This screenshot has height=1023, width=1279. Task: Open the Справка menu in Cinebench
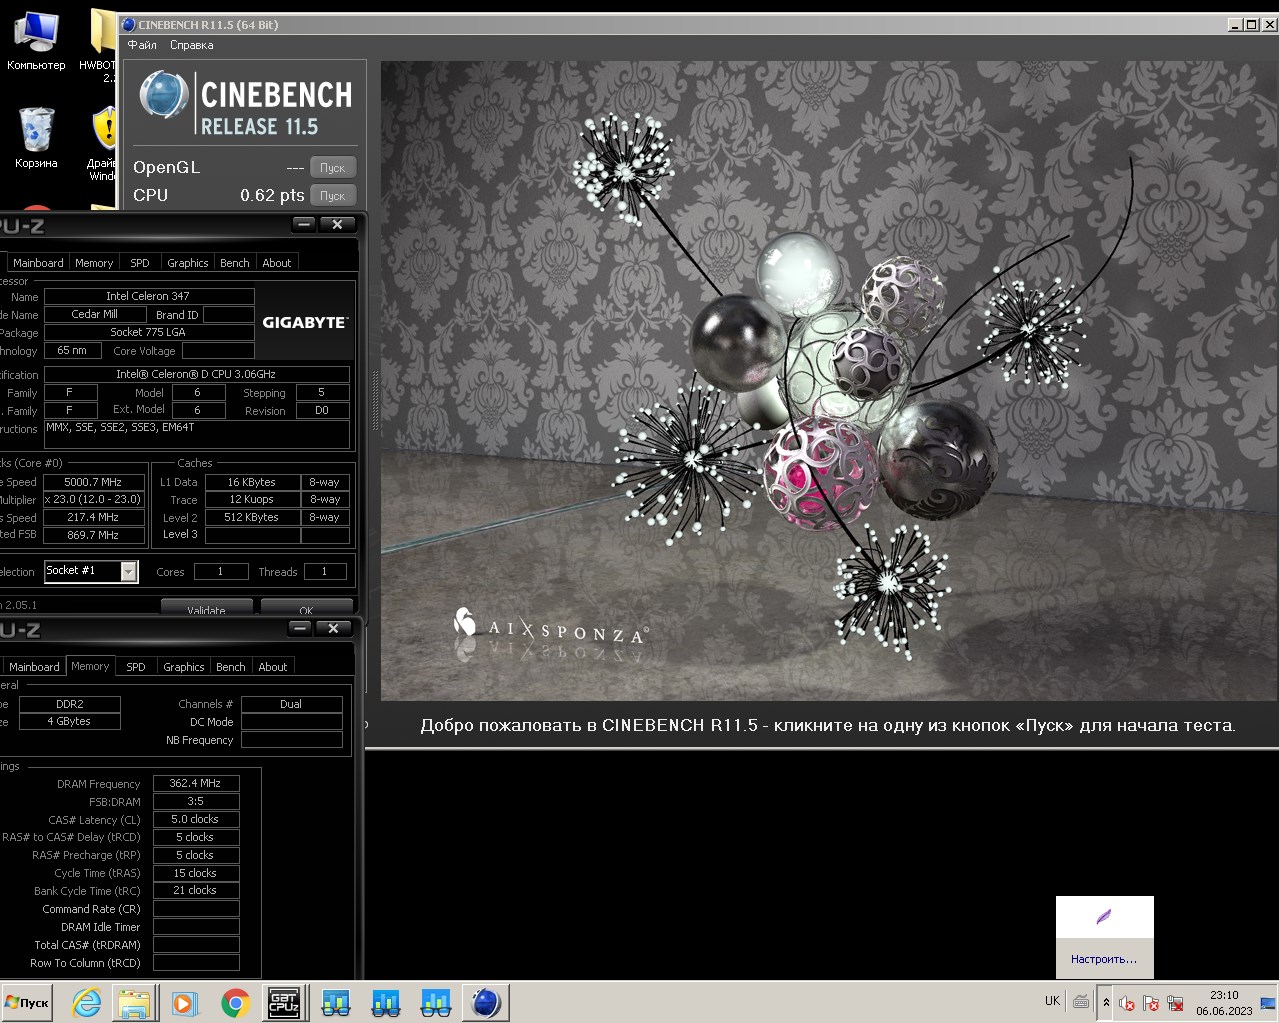[192, 45]
